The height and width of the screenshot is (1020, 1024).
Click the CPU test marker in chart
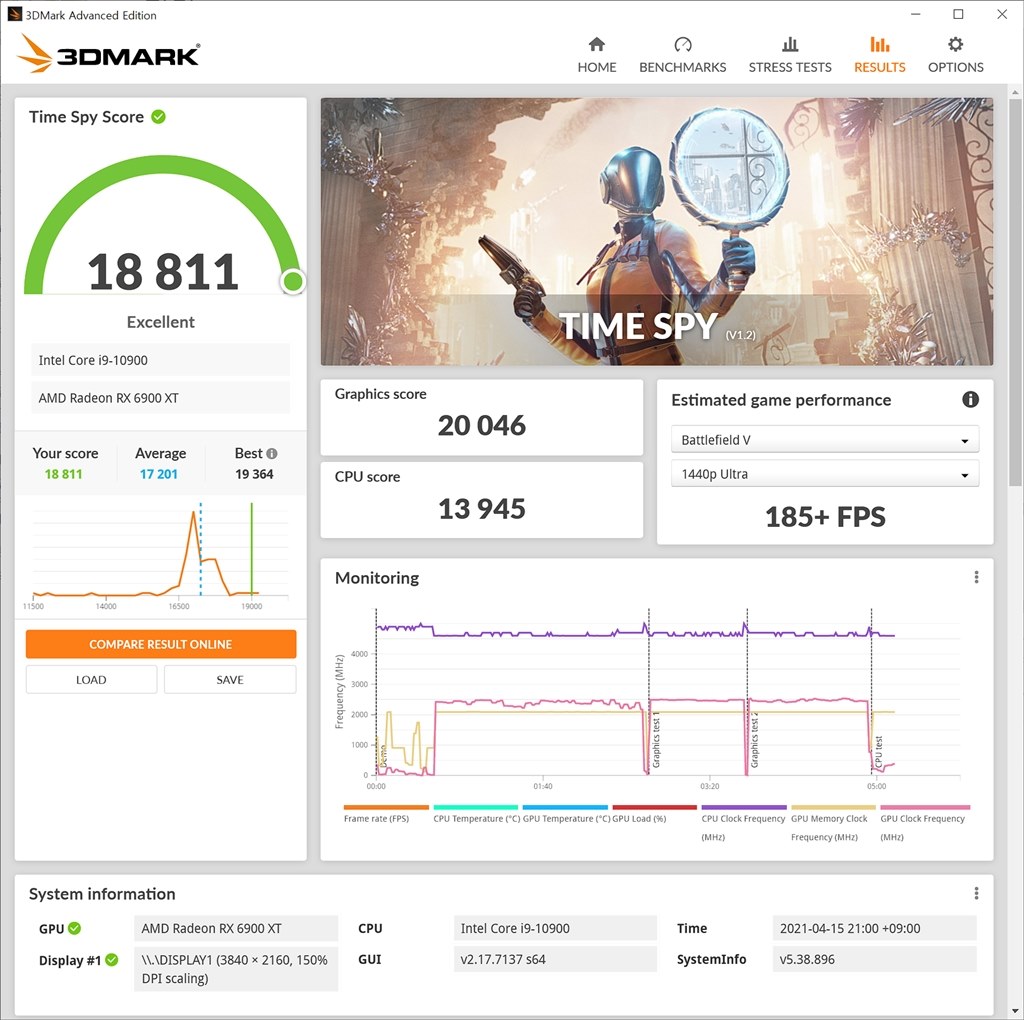click(879, 752)
